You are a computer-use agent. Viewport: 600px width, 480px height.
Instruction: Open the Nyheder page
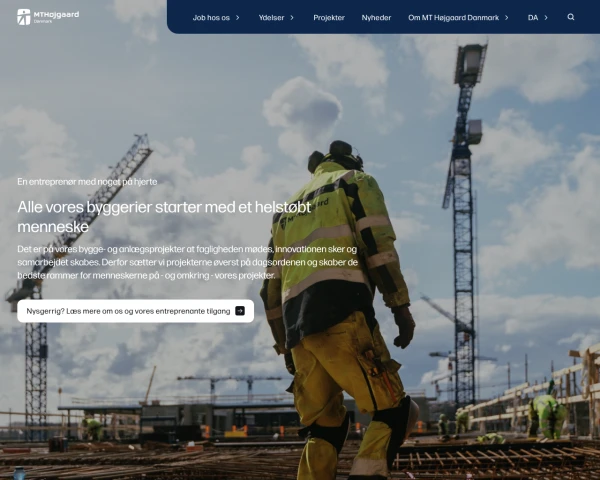pos(376,18)
